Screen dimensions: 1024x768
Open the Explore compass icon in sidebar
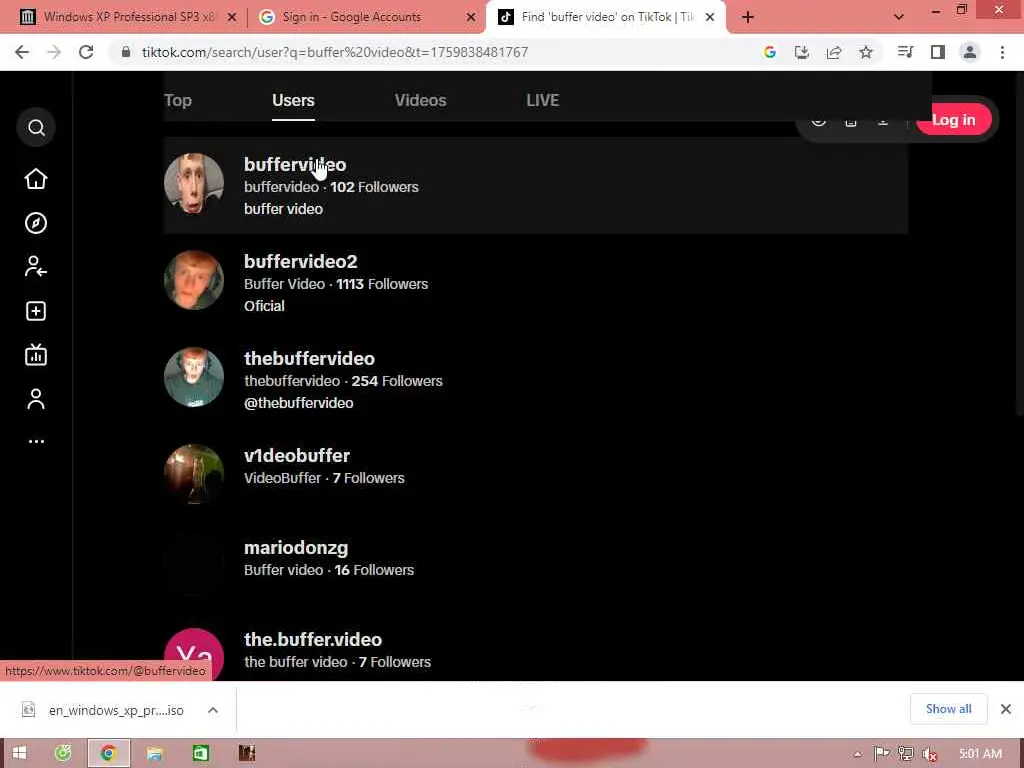36,223
